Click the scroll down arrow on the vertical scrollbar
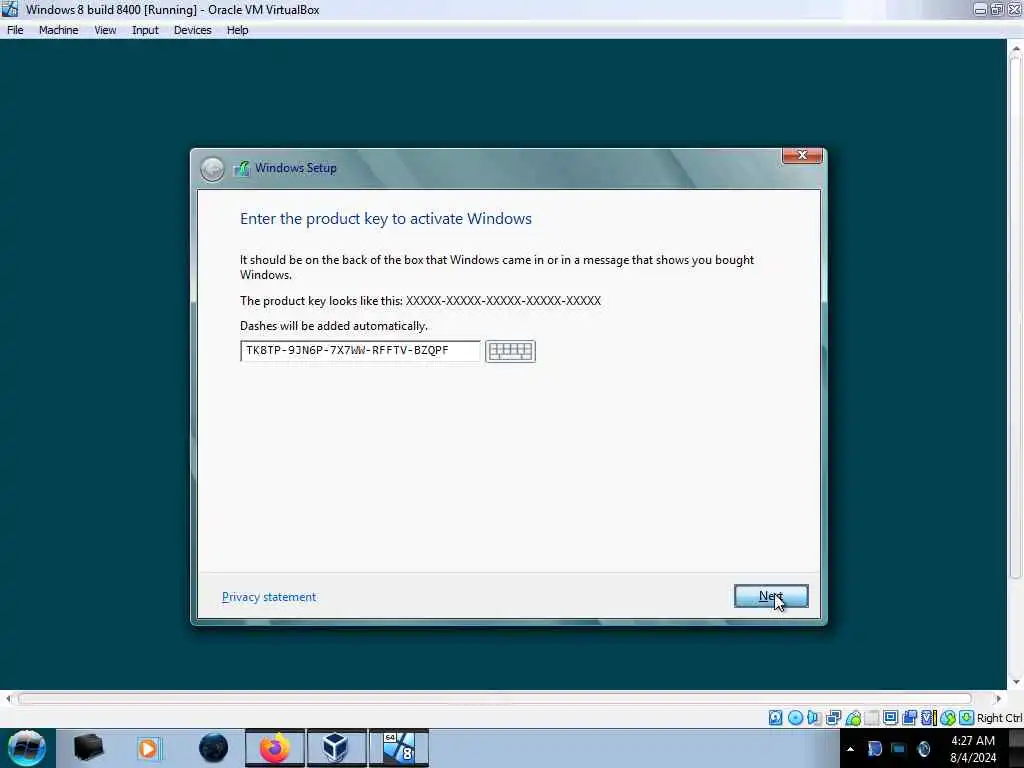The height and width of the screenshot is (768, 1024). click(x=1015, y=682)
